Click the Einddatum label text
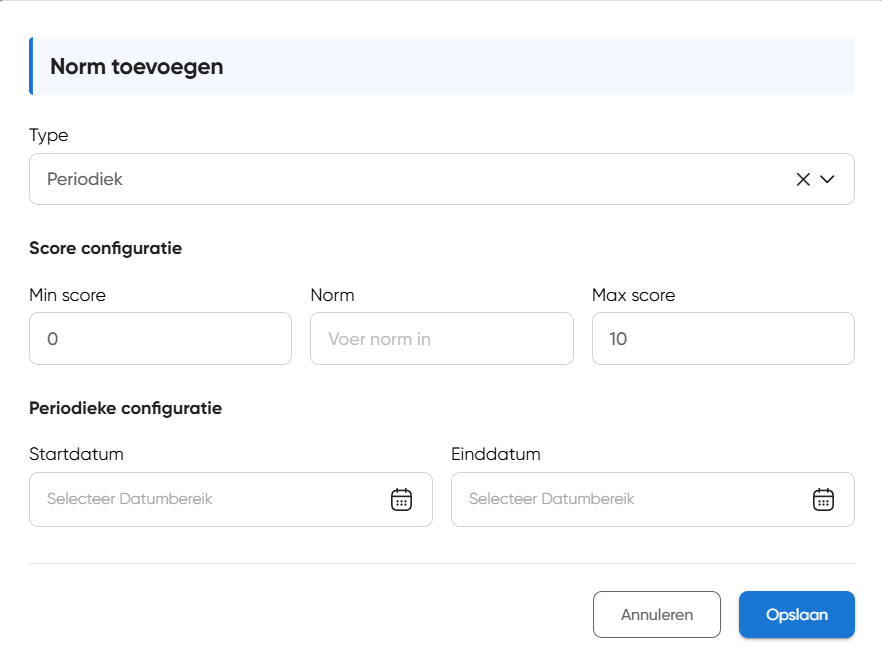Screen dimensions: 882x666 495,454
